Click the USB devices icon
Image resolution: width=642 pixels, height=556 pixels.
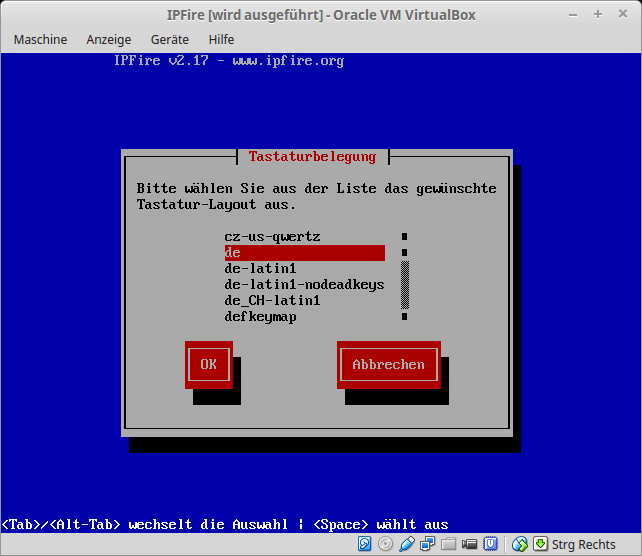(407, 544)
